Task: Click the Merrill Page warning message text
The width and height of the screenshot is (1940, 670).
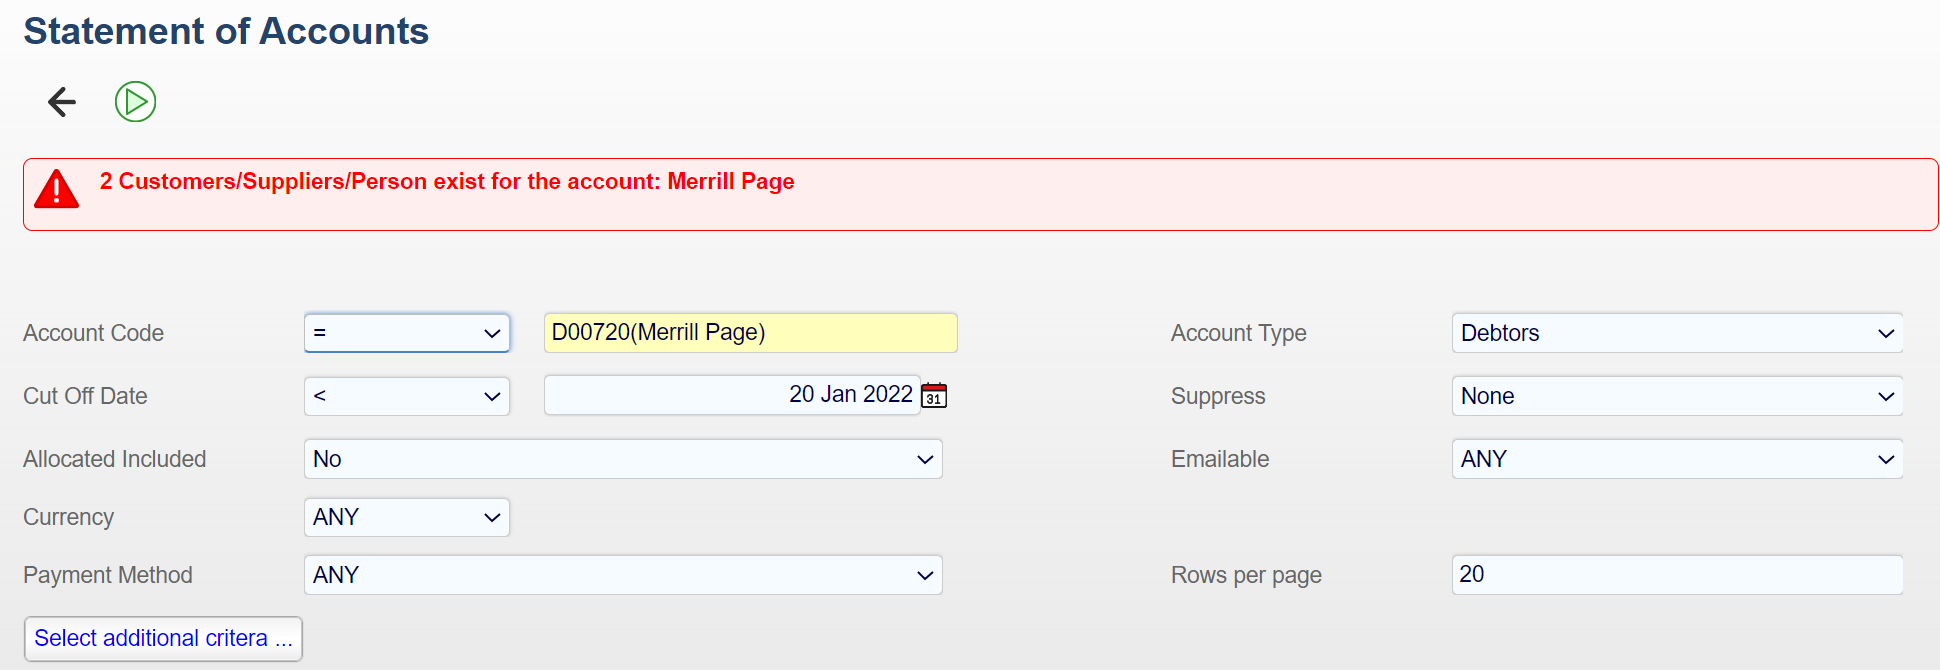Action: coord(447,182)
